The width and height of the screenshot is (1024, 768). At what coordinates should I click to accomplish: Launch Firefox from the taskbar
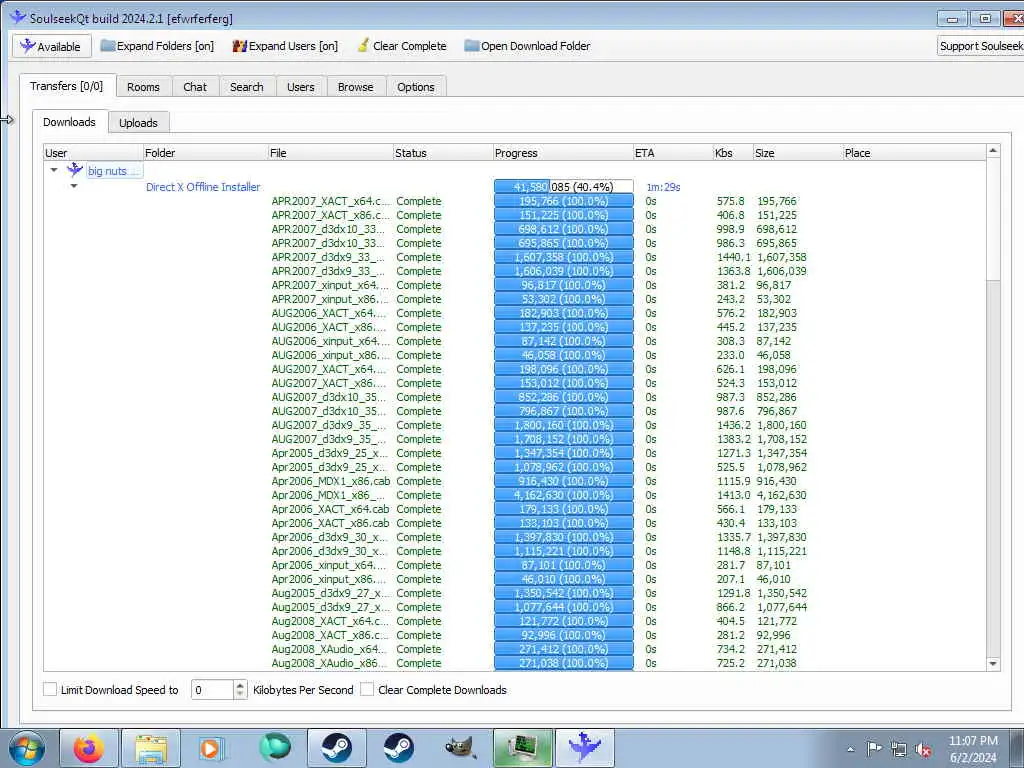coord(89,748)
